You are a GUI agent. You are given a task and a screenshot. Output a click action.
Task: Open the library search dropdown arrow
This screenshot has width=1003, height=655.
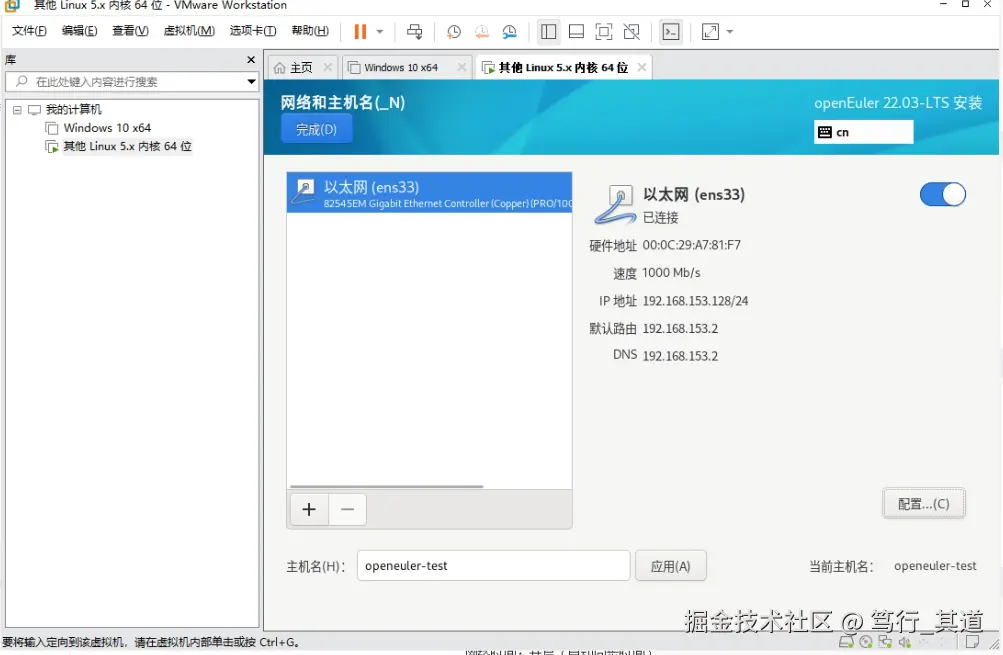tap(251, 82)
